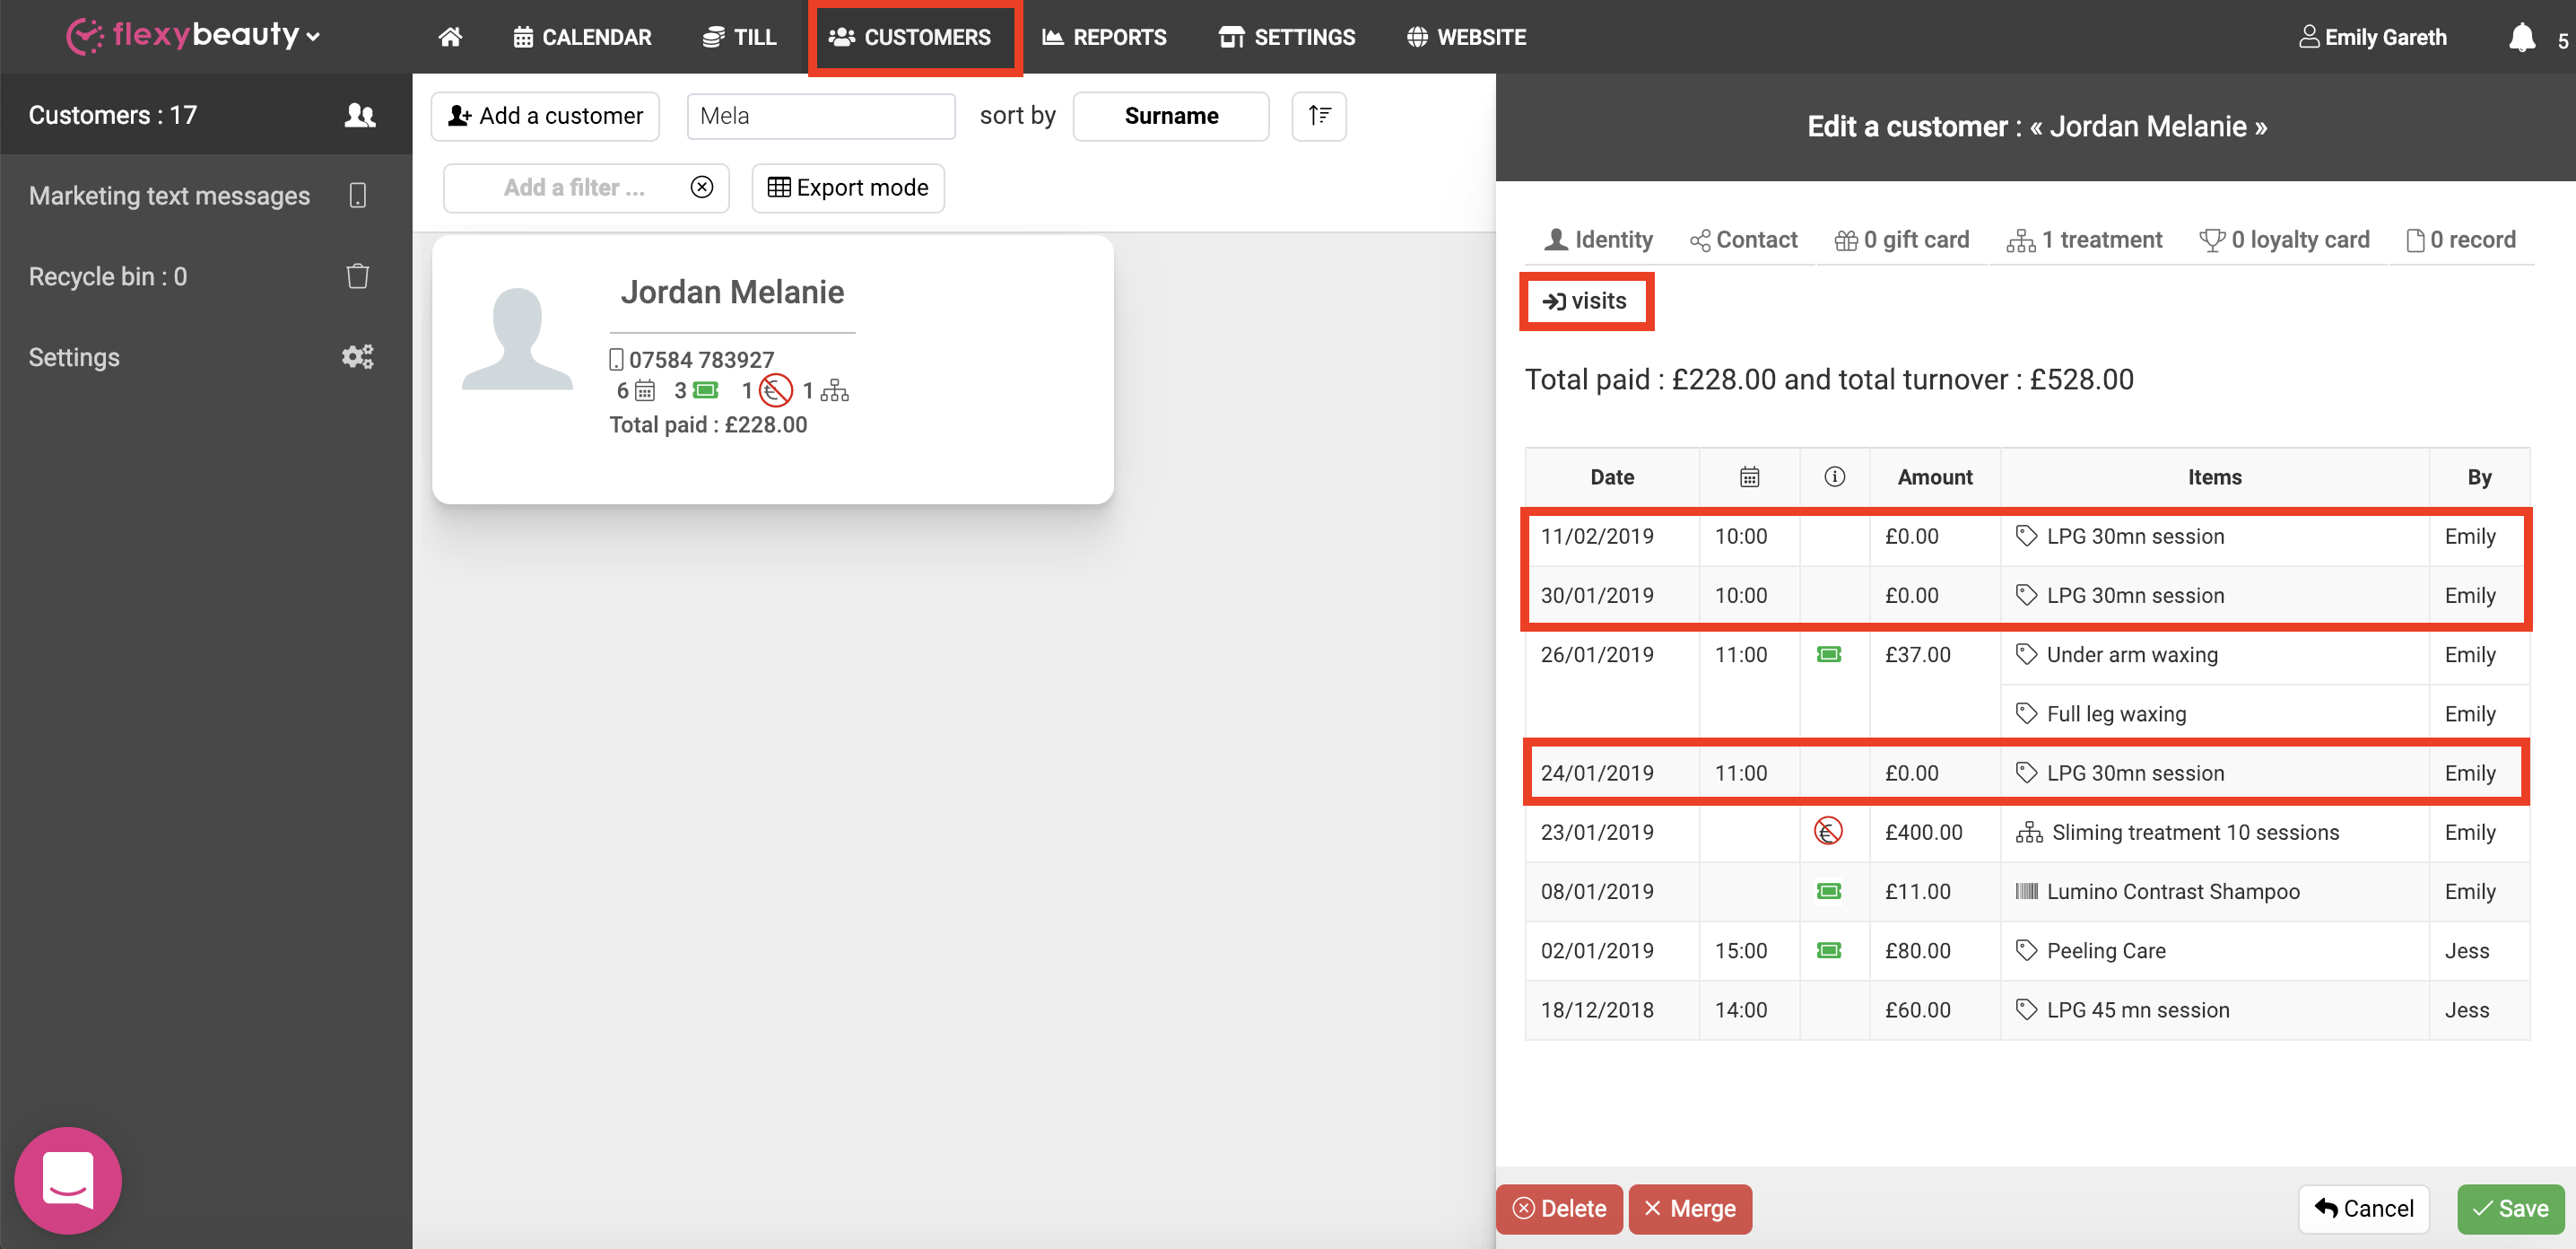The width and height of the screenshot is (2576, 1249).
Task: Open the flexybeauty logo dropdown
Action: pos(194,36)
